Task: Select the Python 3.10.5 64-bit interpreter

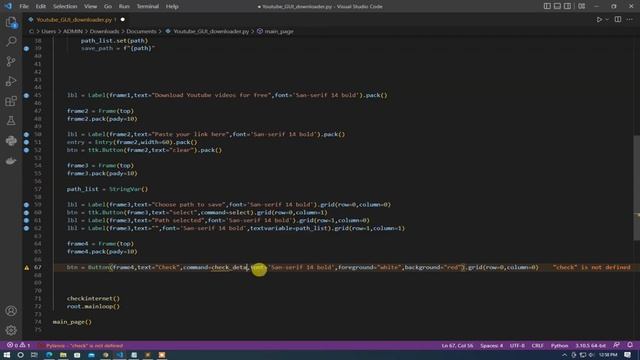Action: (591, 345)
